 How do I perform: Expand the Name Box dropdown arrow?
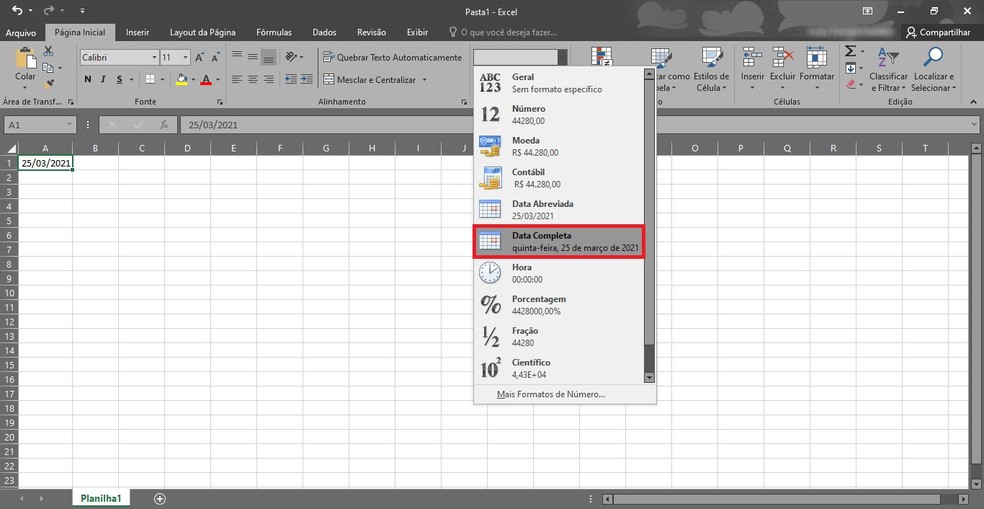coord(69,124)
